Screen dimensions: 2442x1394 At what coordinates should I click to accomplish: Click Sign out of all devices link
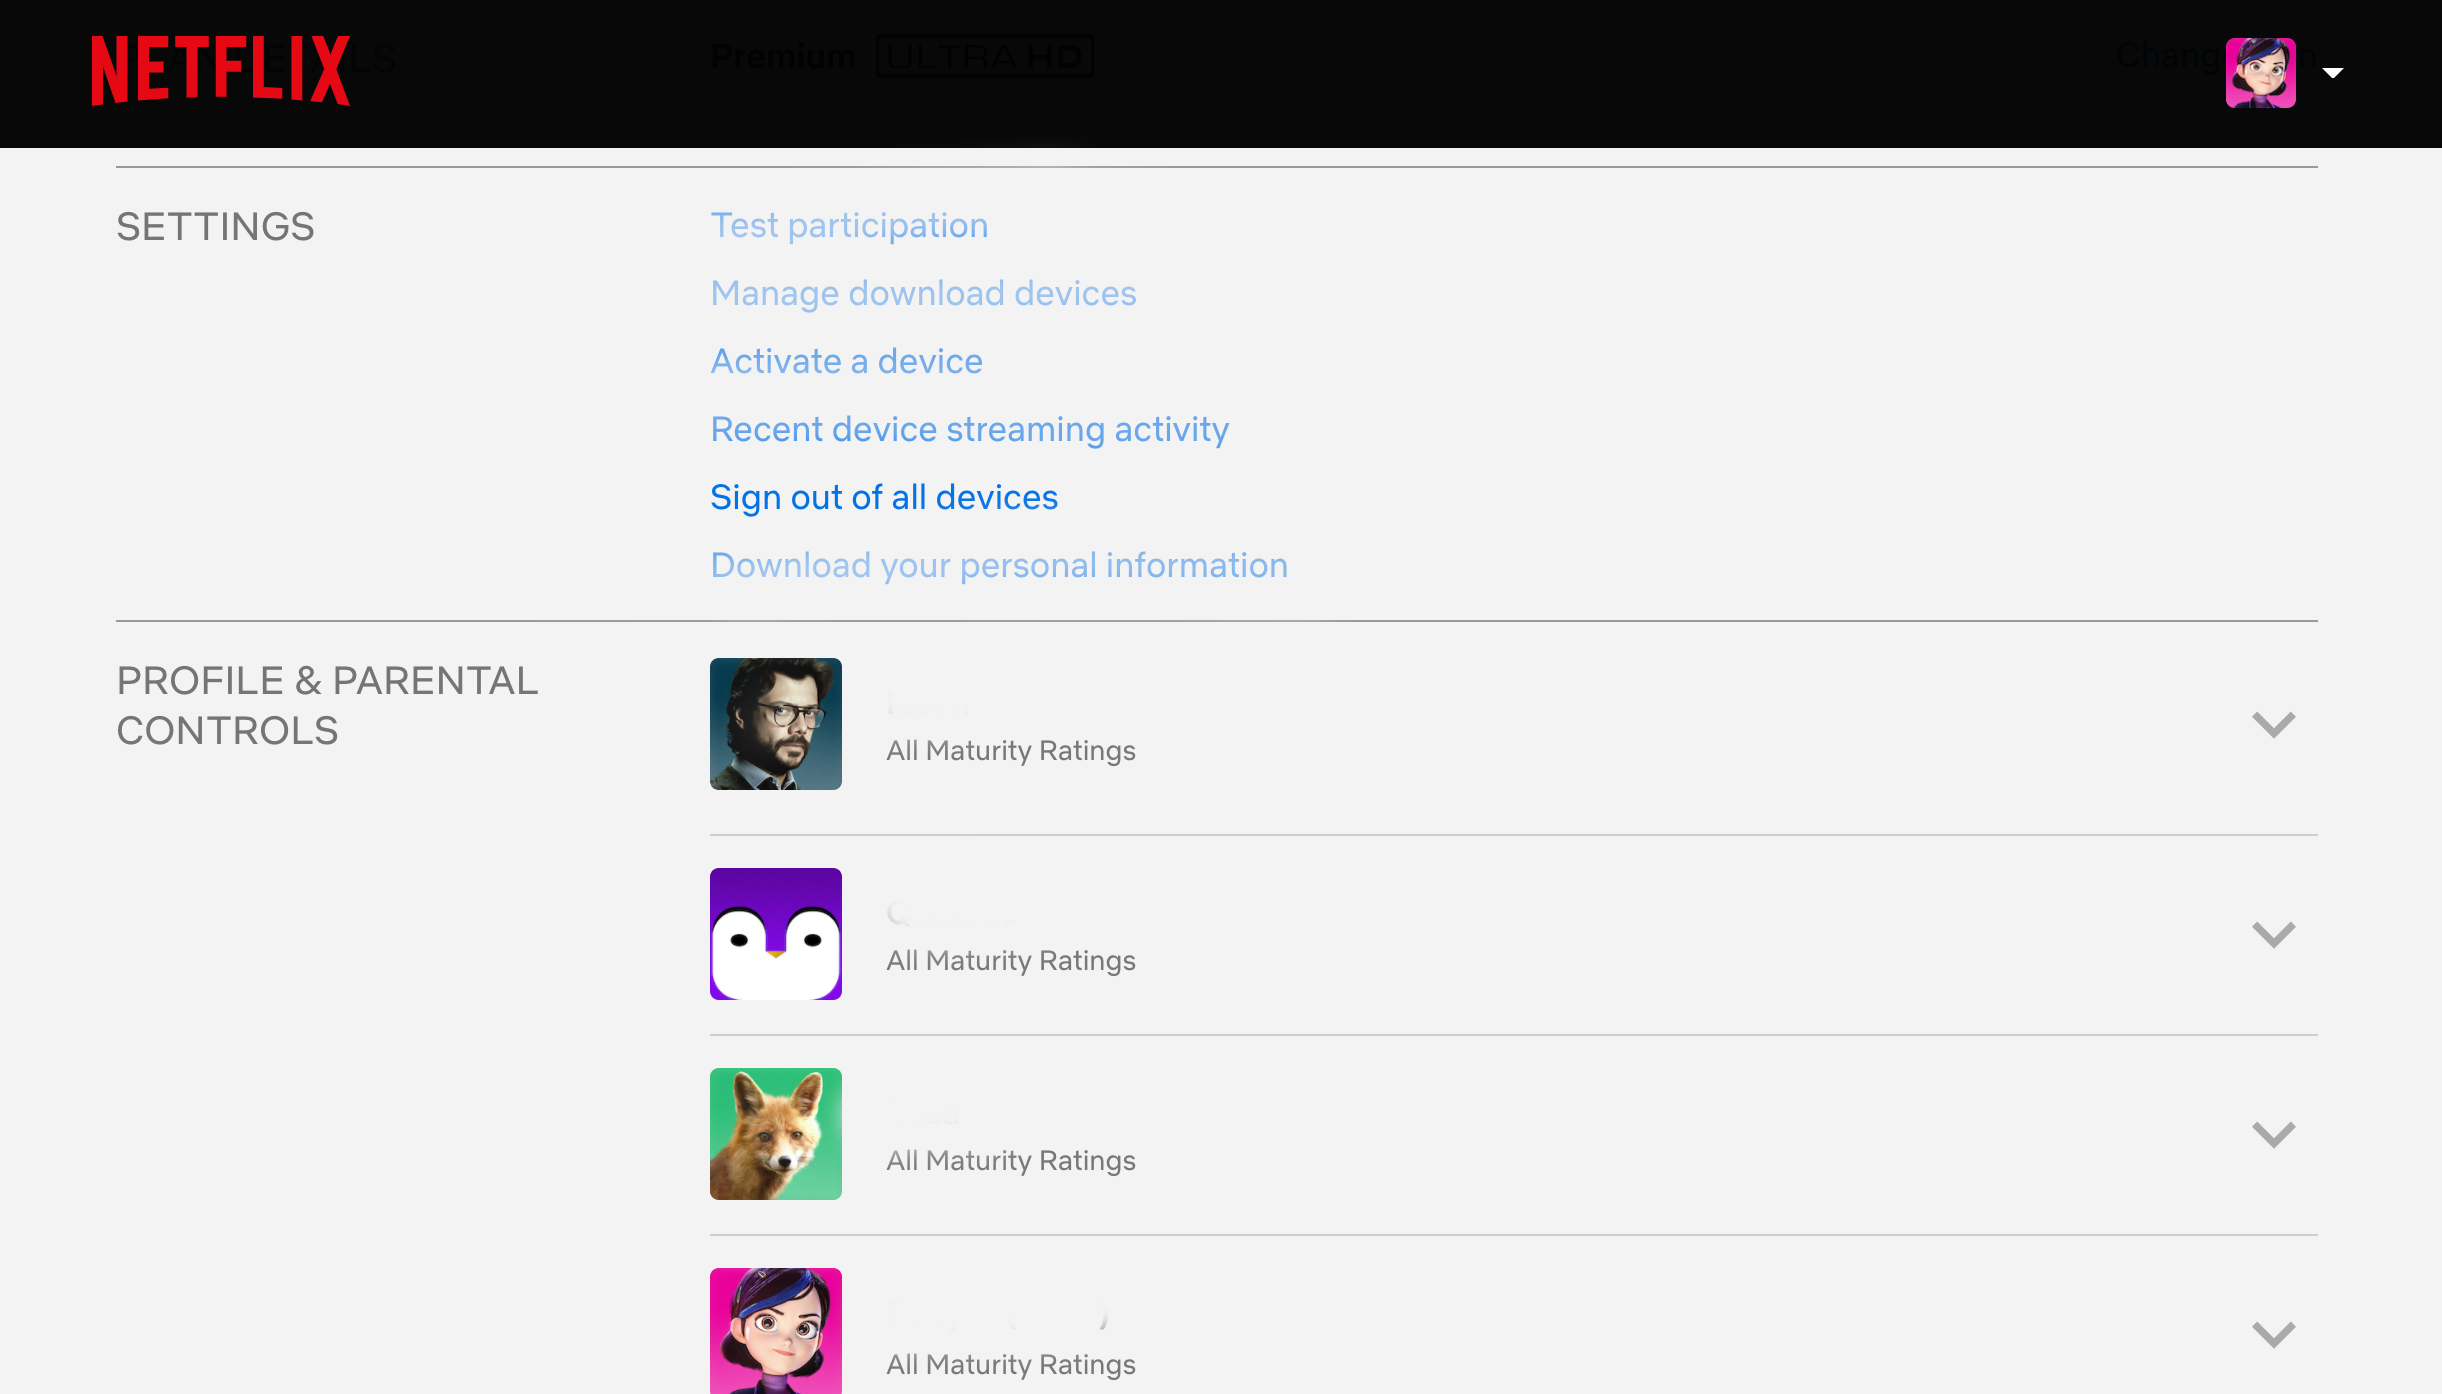click(884, 497)
